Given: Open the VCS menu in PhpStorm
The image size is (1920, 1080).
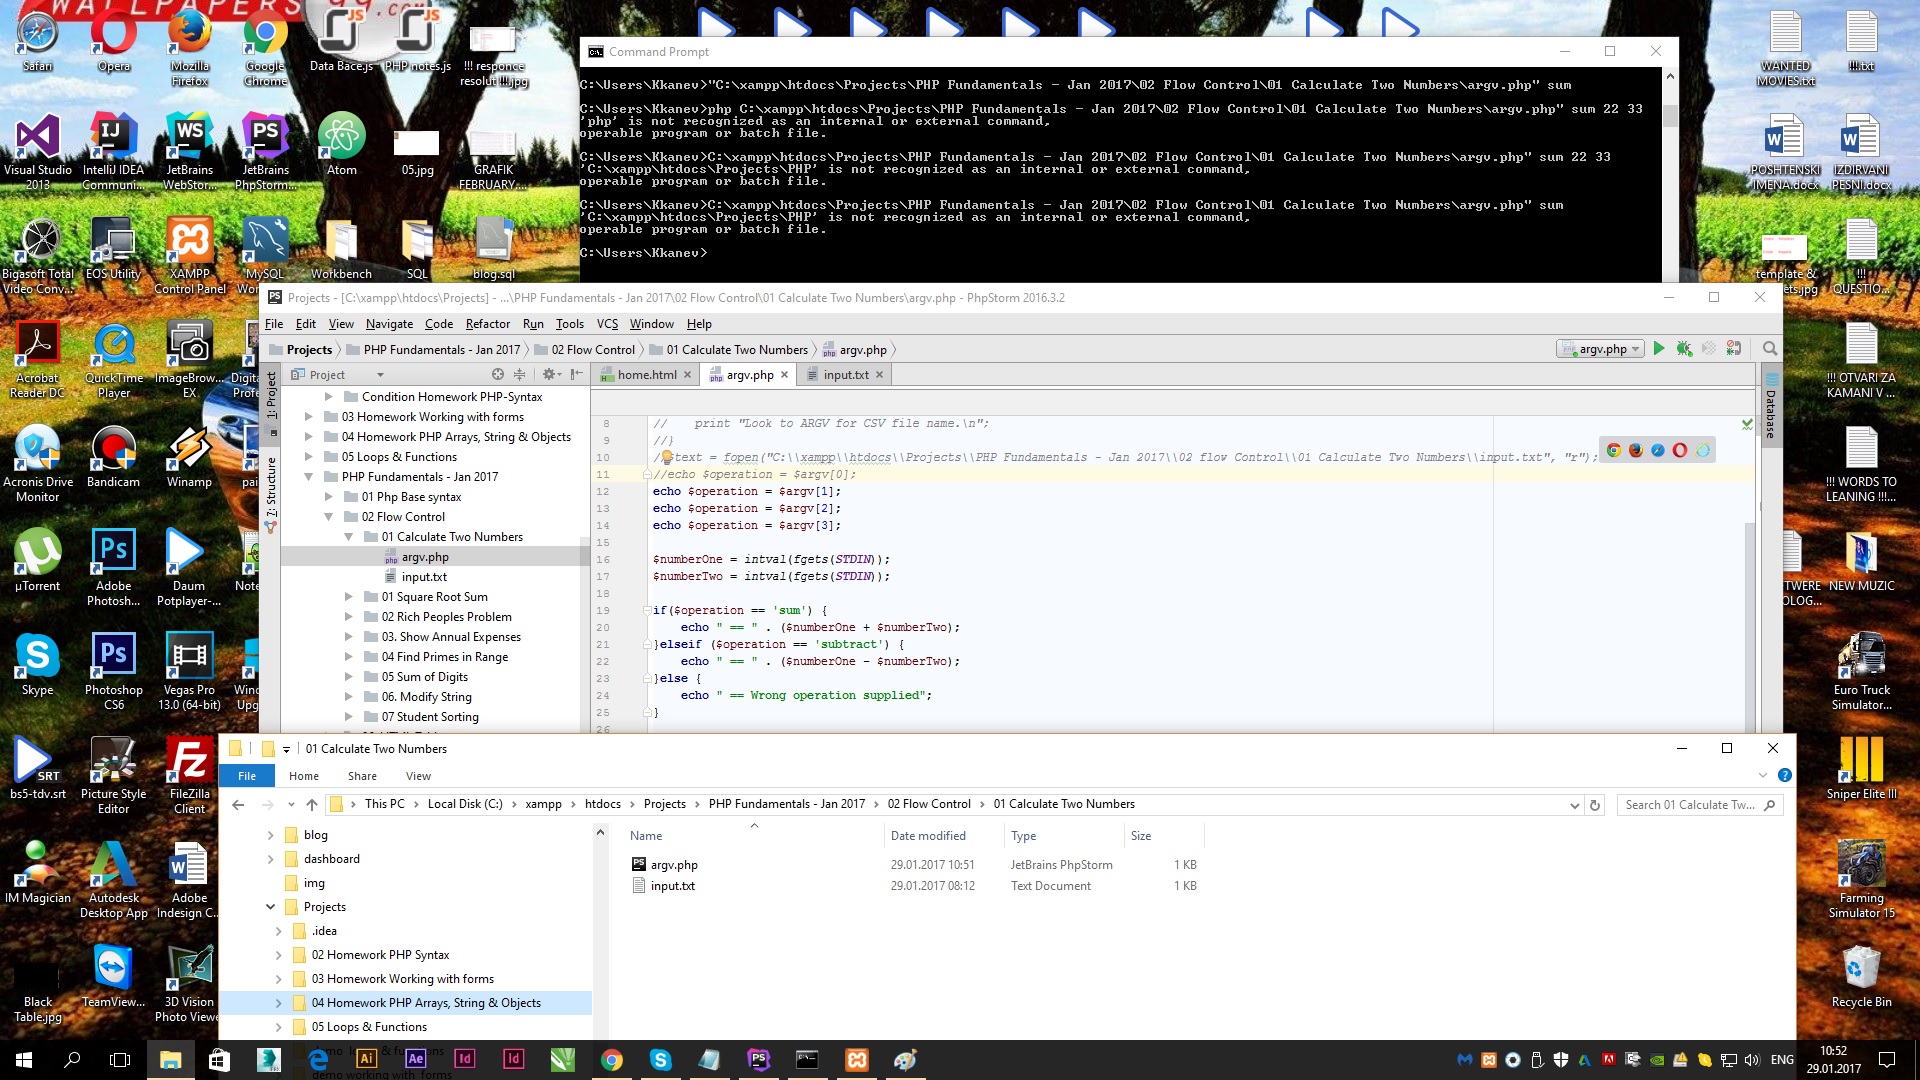Looking at the screenshot, I should (x=607, y=324).
